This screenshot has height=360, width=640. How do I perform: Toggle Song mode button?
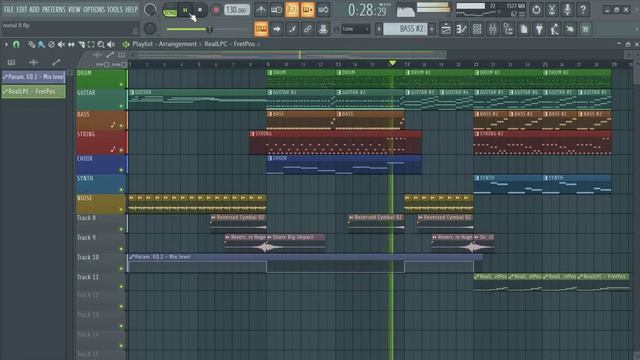[x=169, y=12]
